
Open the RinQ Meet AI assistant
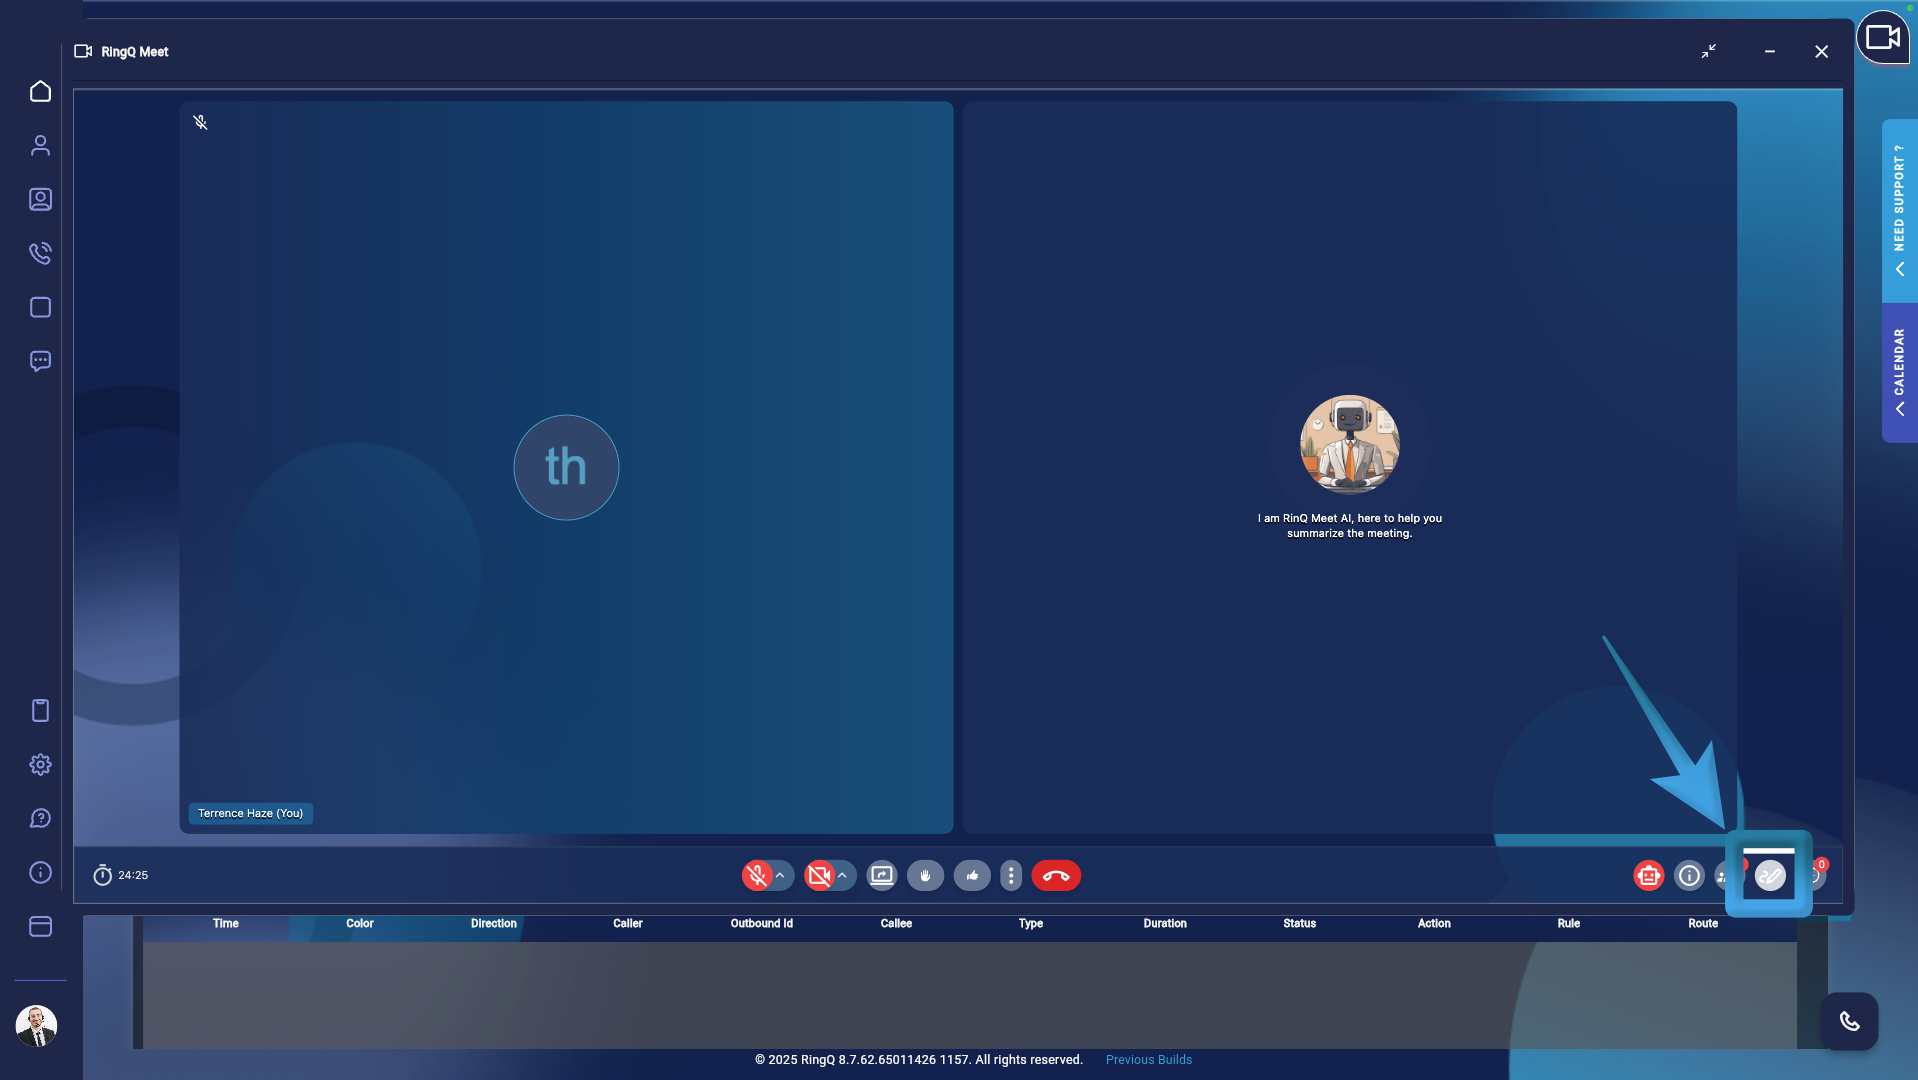pyautogui.click(x=1648, y=875)
